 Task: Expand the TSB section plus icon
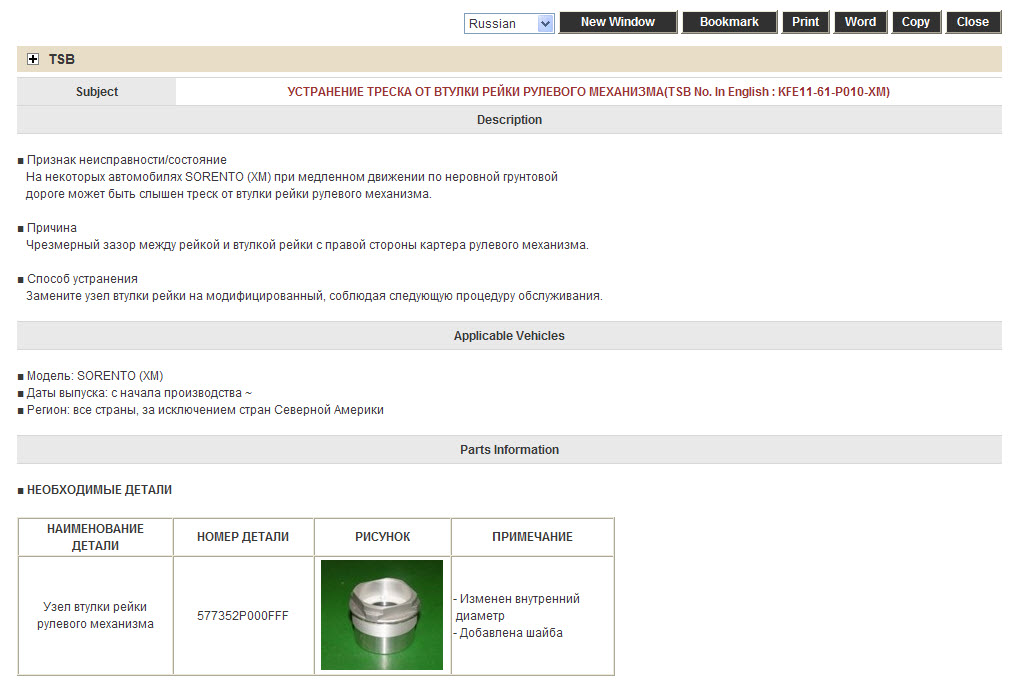click(33, 60)
